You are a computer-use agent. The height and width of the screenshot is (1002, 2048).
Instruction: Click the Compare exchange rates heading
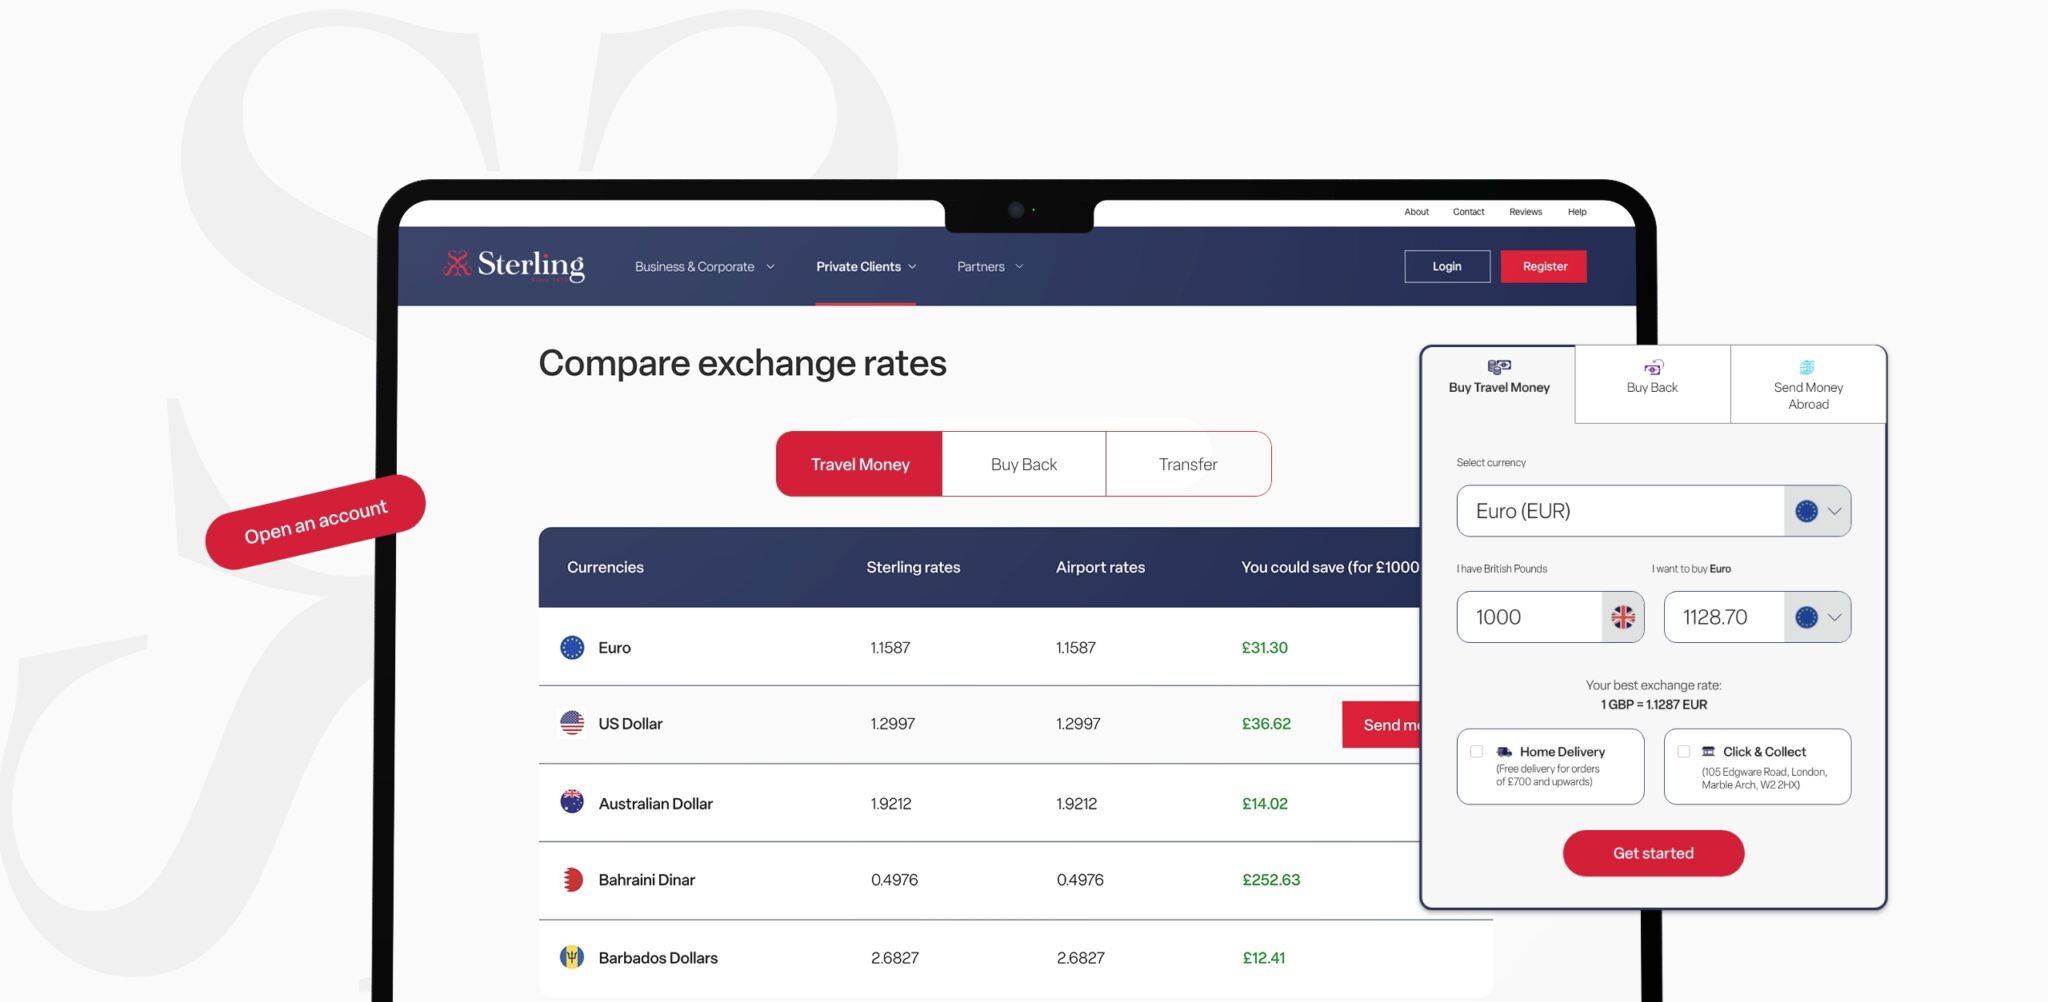742,363
